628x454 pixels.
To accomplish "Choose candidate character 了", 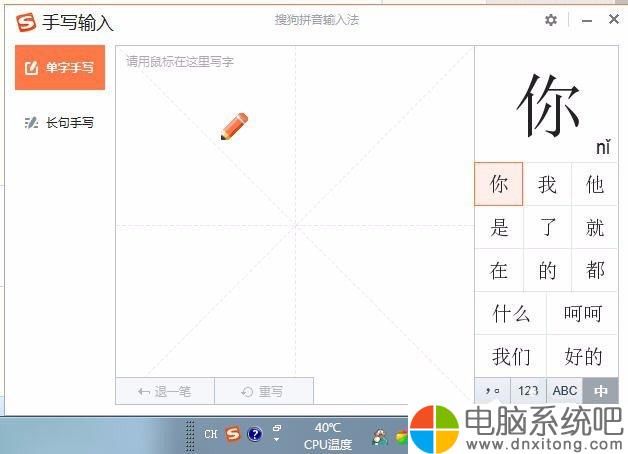I will point(547,227).
